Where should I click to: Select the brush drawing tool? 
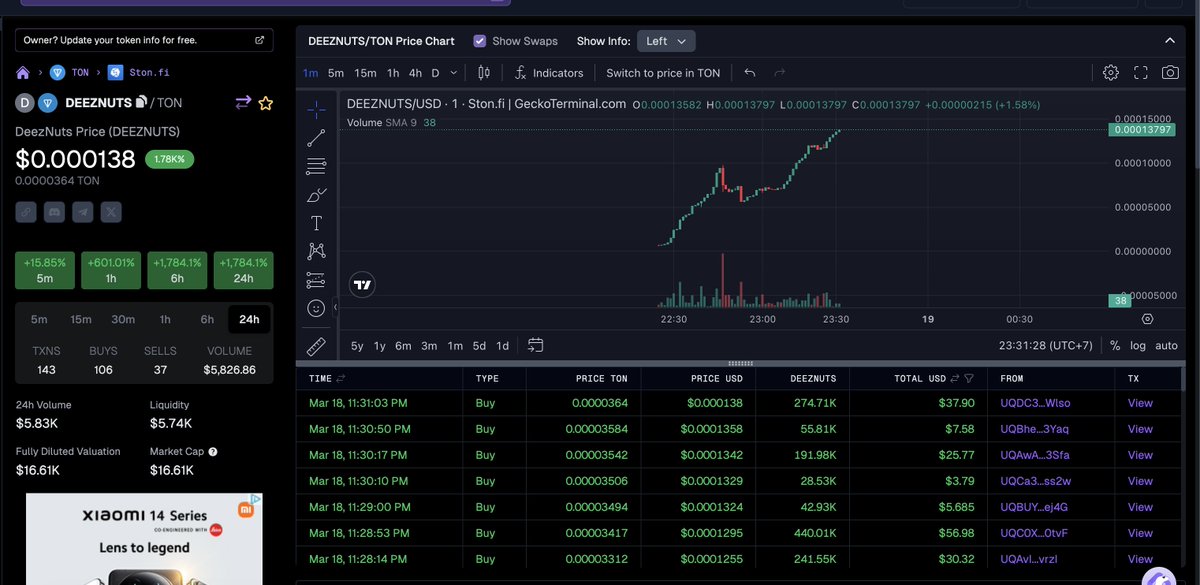coord(316,195)
